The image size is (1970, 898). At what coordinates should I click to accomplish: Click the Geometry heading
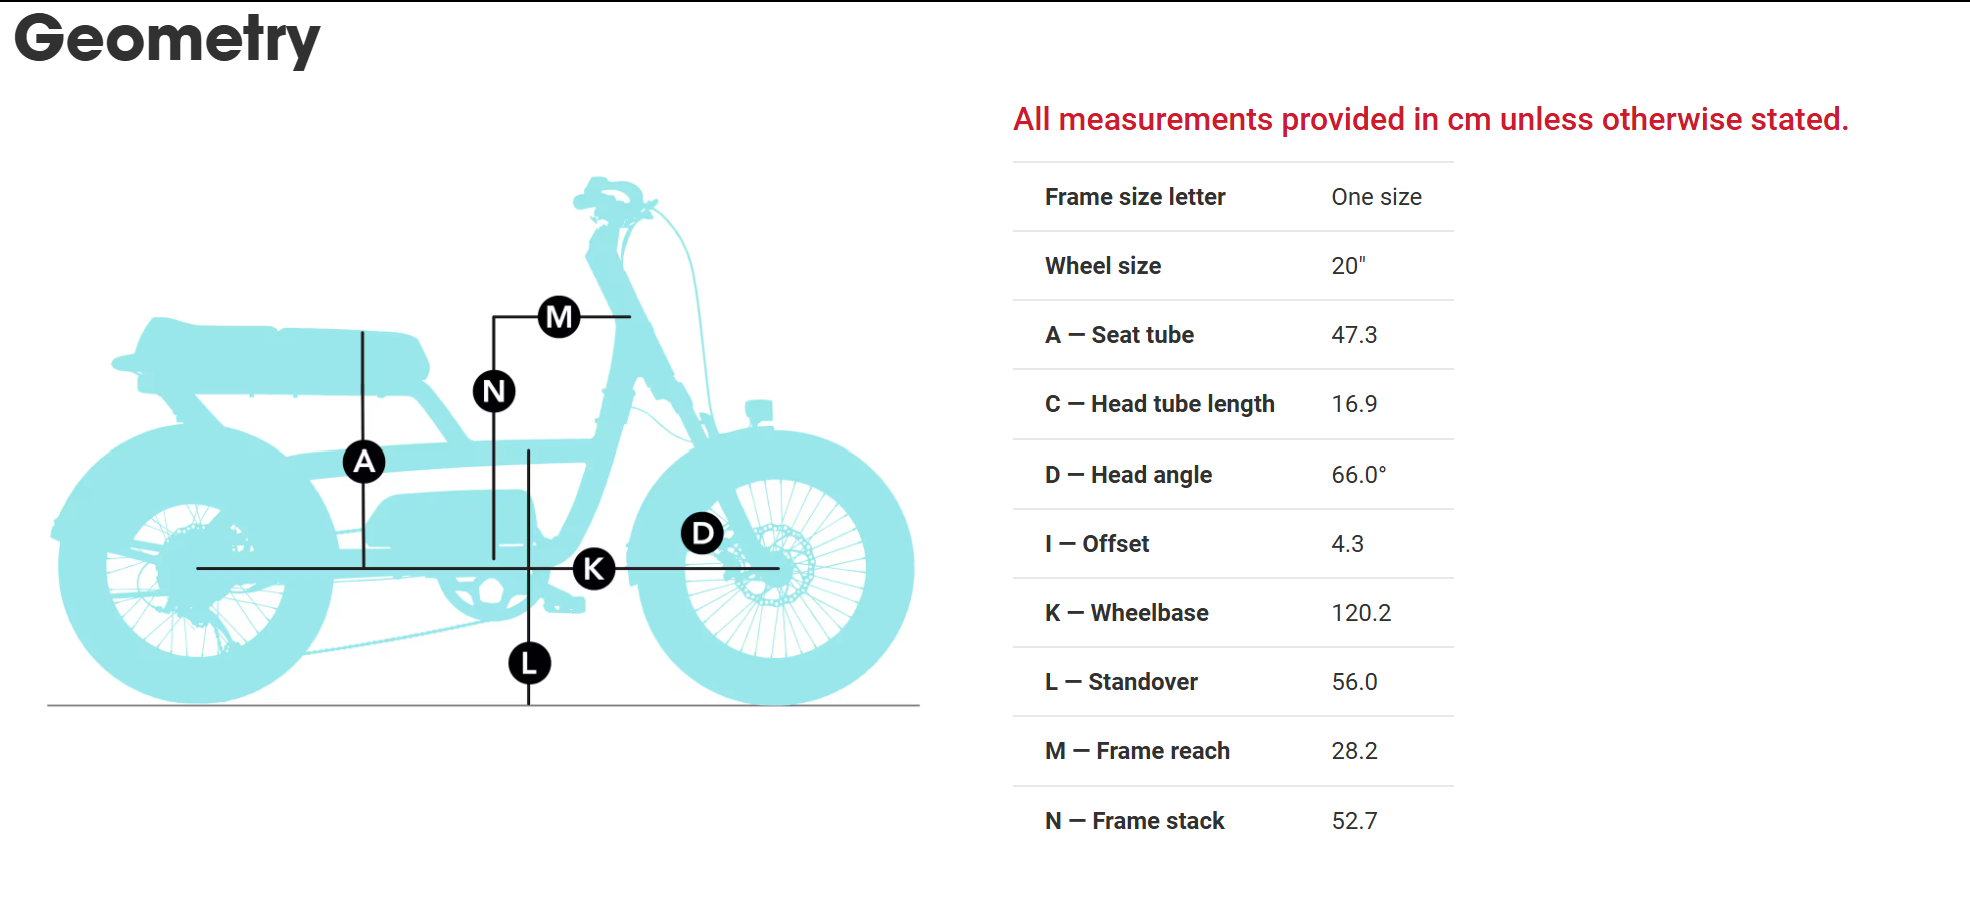point(167,40)
